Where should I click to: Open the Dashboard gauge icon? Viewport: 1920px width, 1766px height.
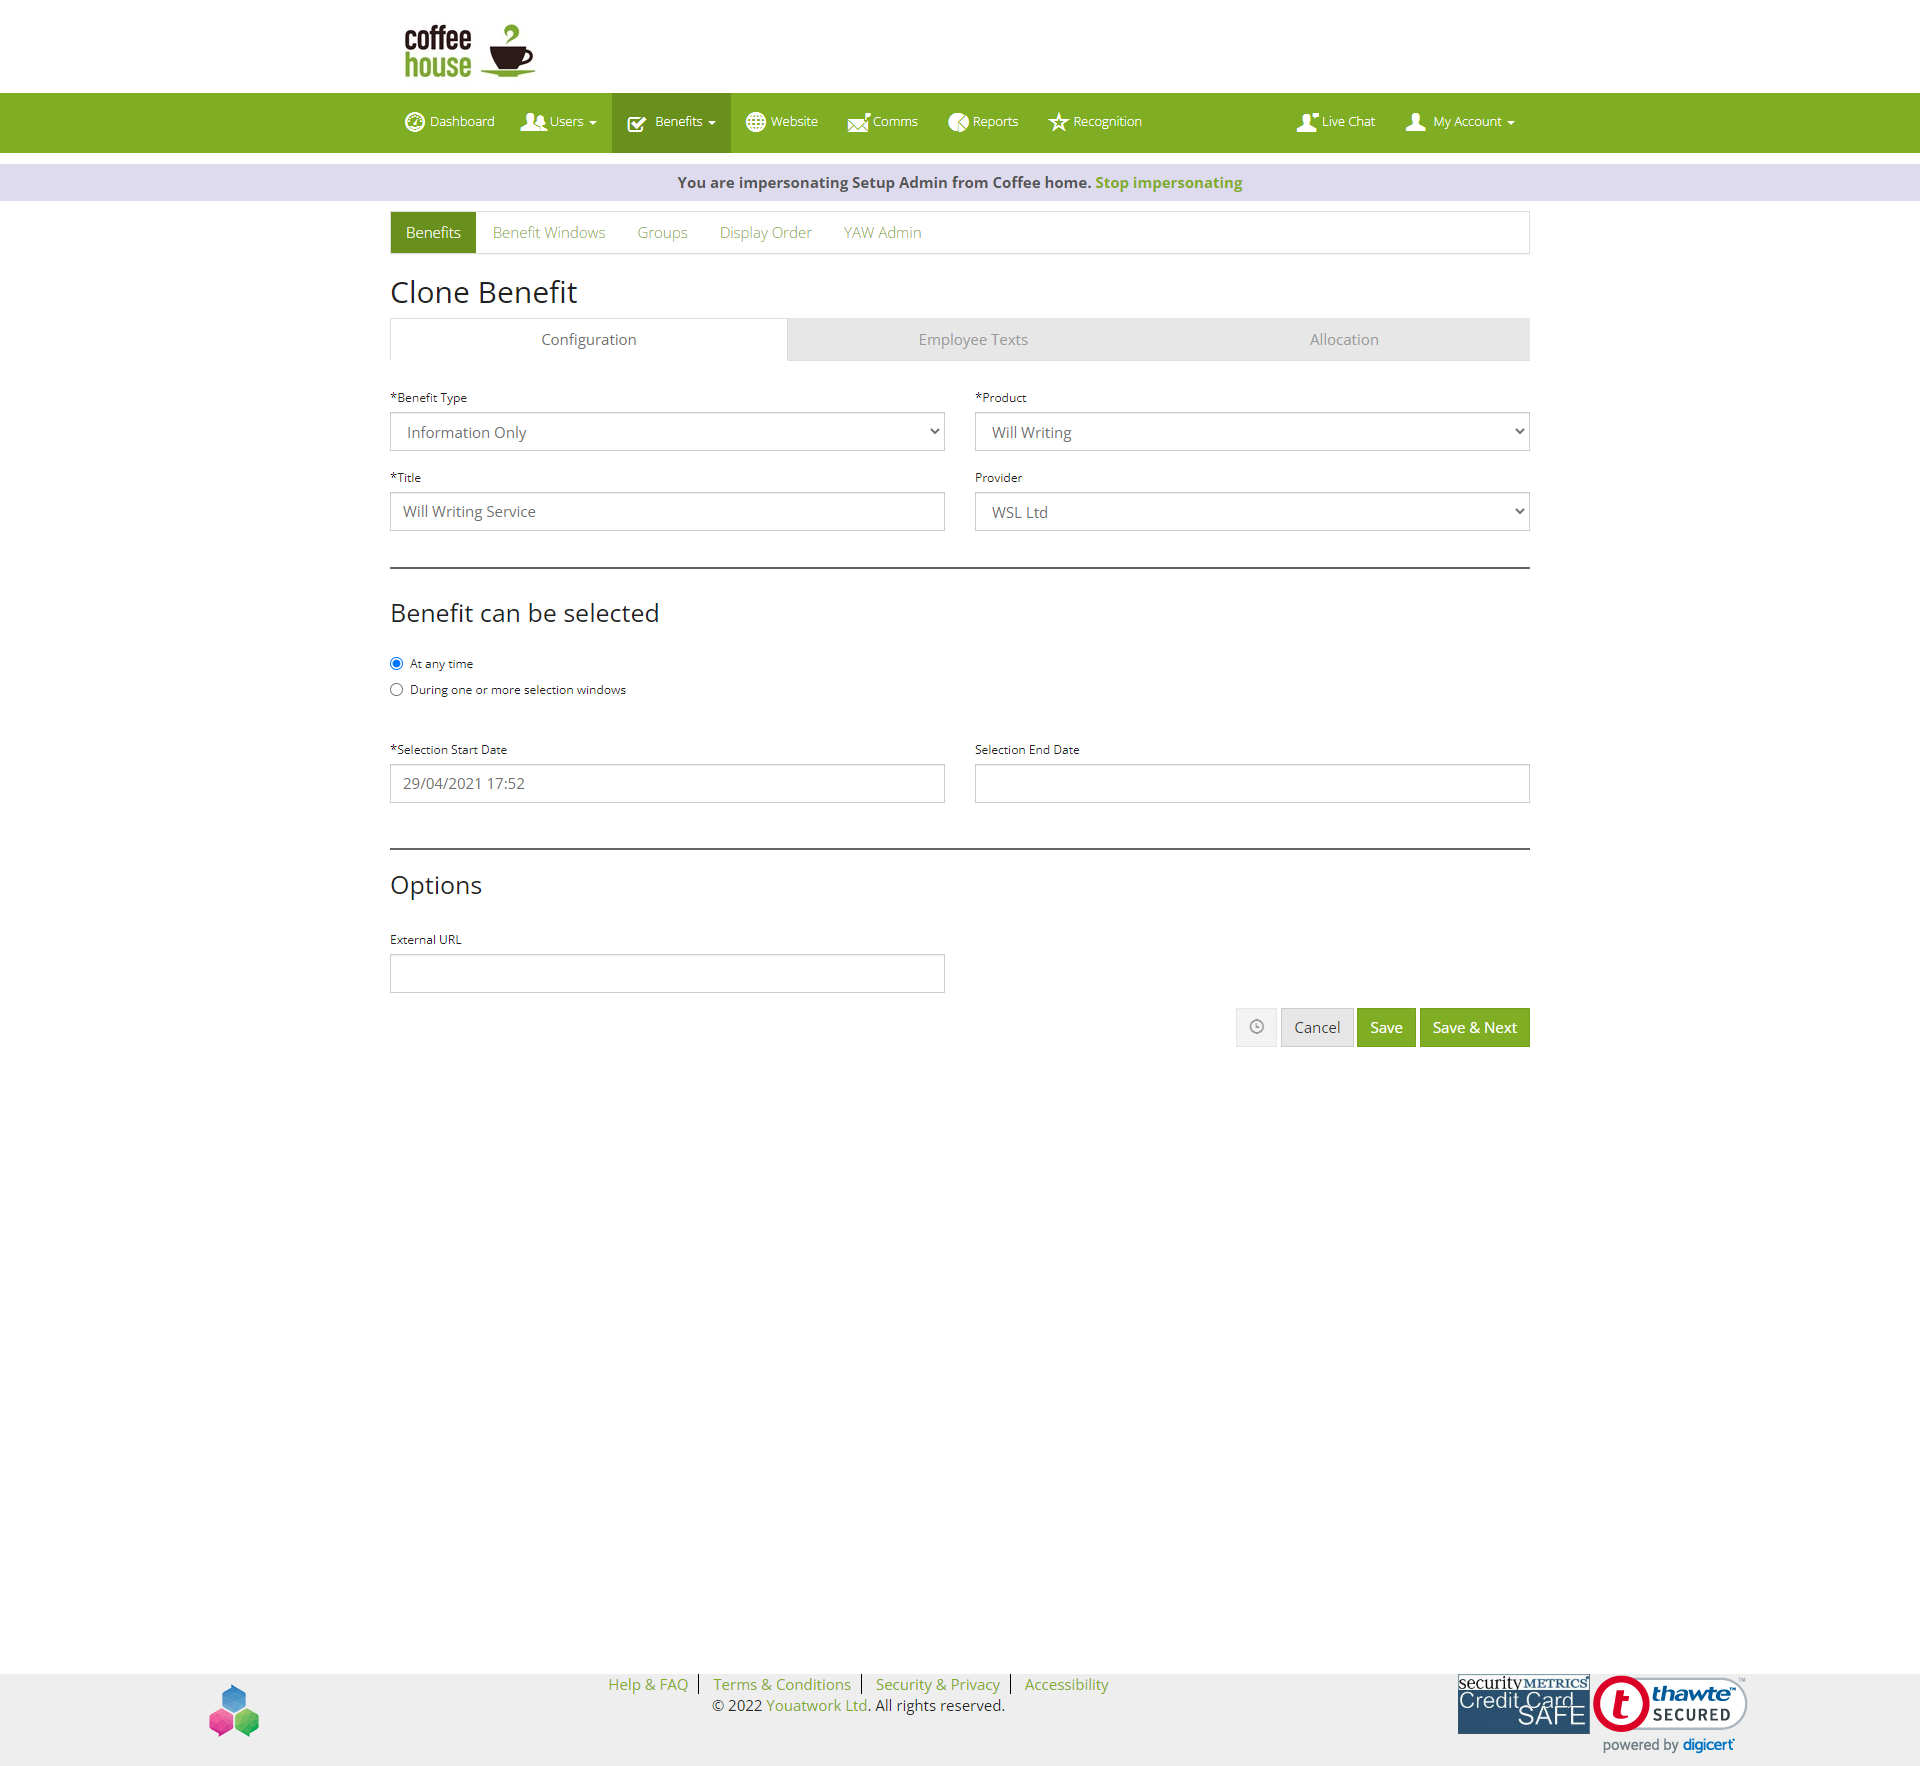[414, 122]
